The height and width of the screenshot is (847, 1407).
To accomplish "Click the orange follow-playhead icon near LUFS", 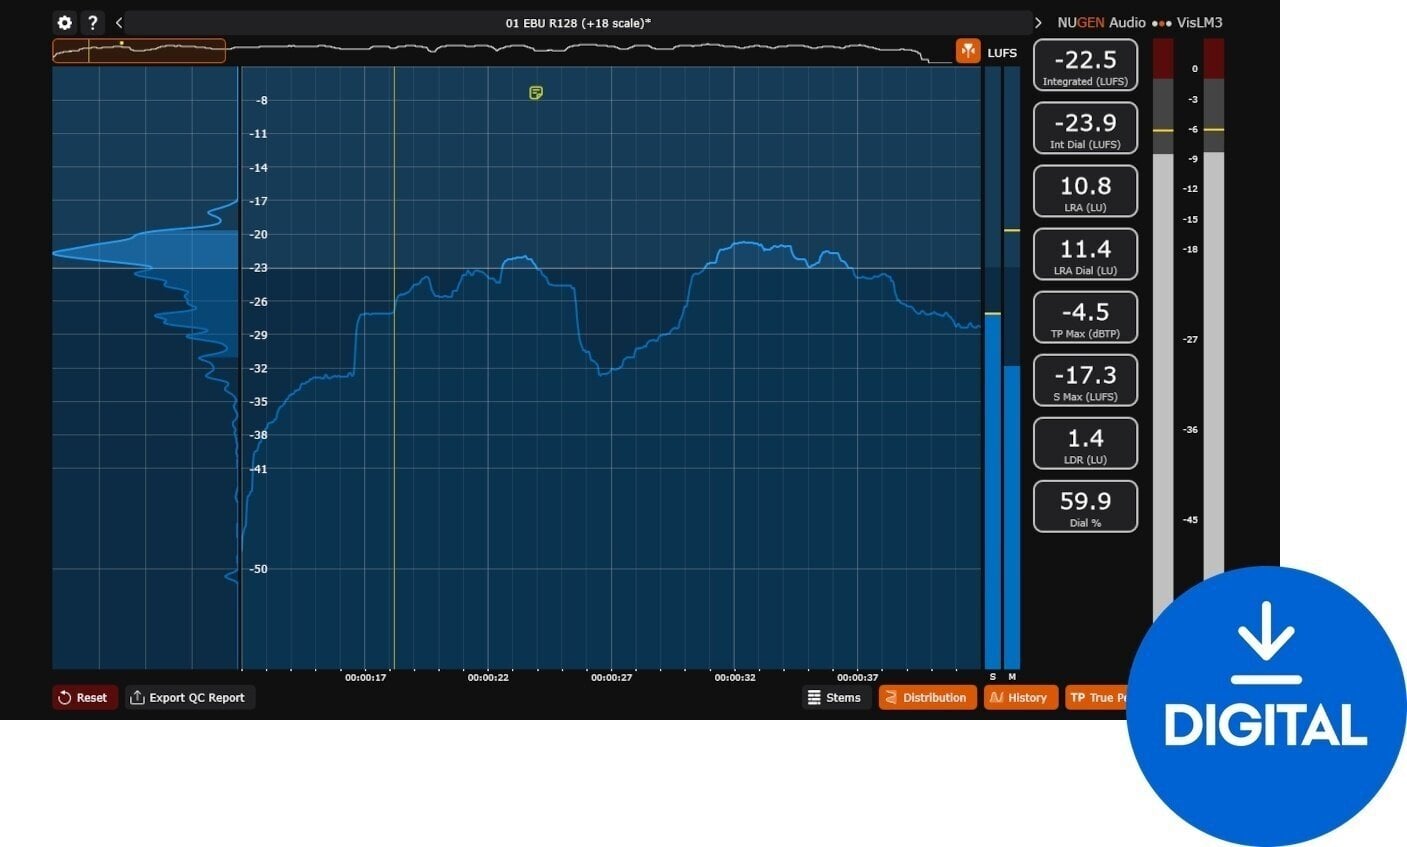I will pos(968,51).
